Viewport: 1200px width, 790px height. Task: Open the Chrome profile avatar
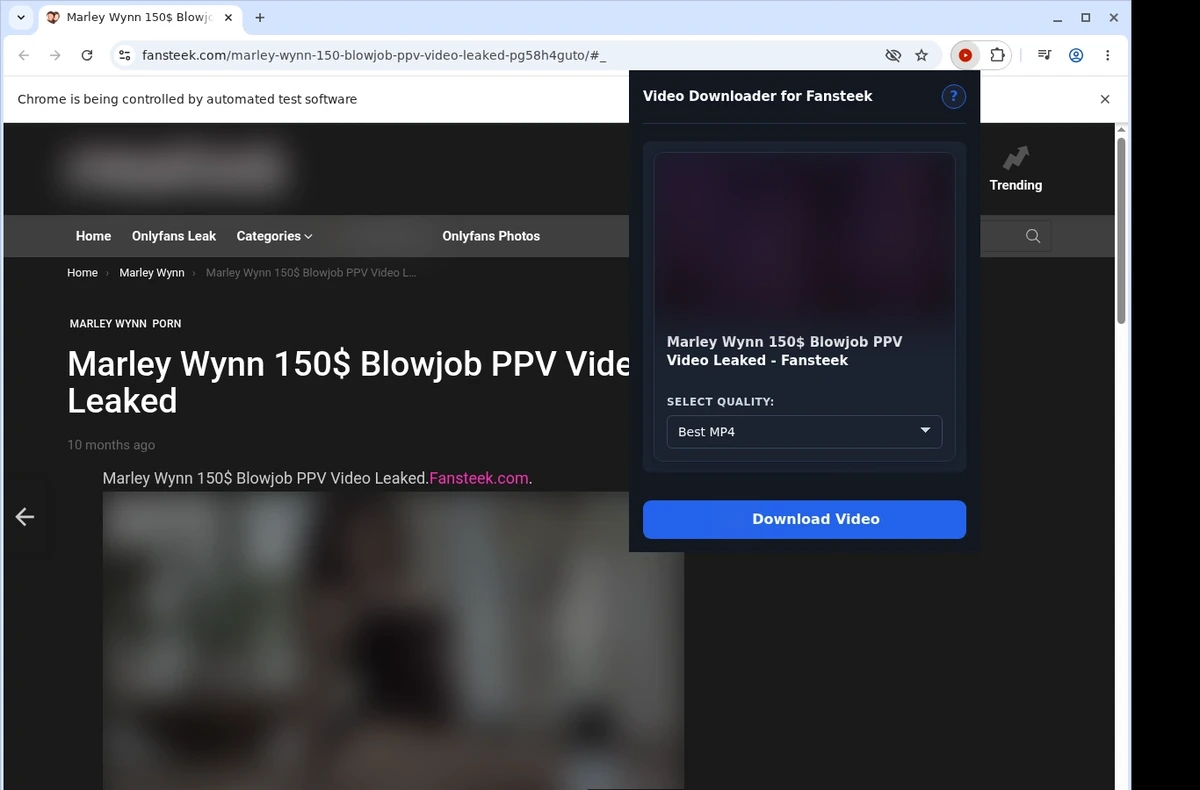pyautogui.click(x=1076, y=56)
